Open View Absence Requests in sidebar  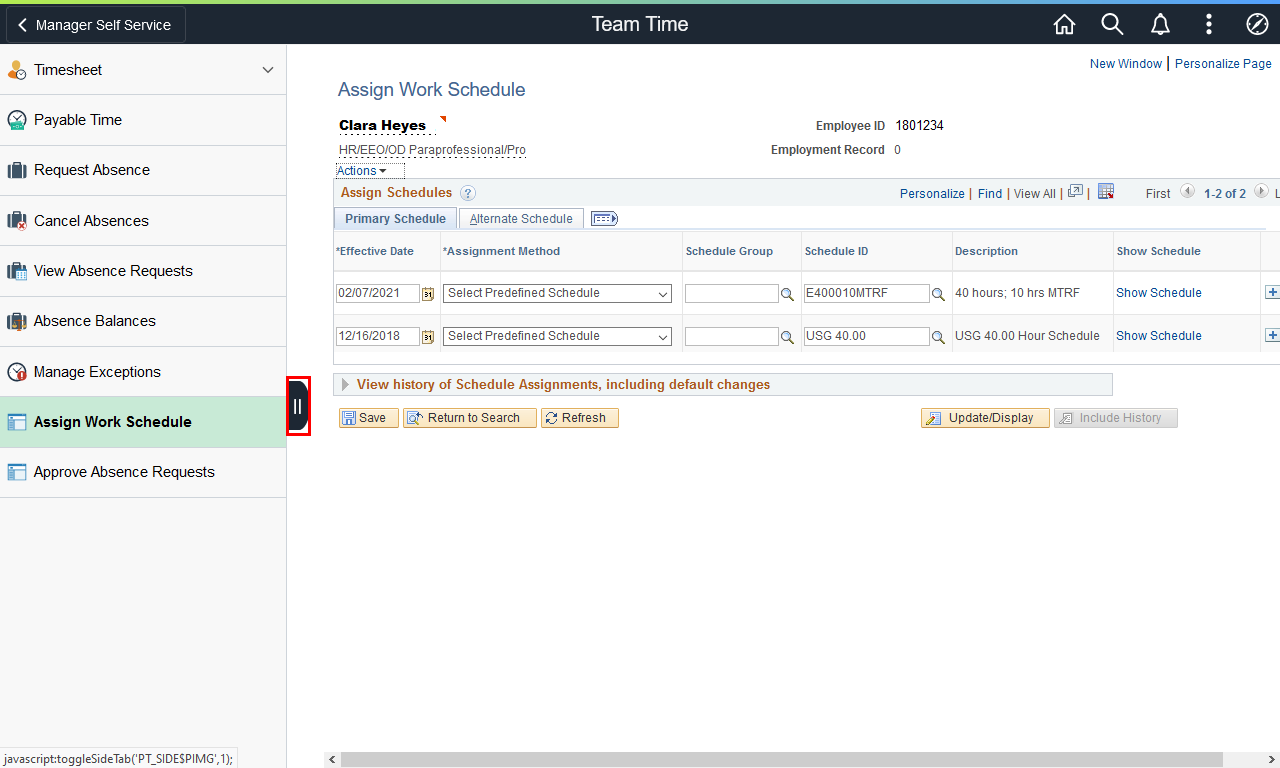(x=143, y=271)
